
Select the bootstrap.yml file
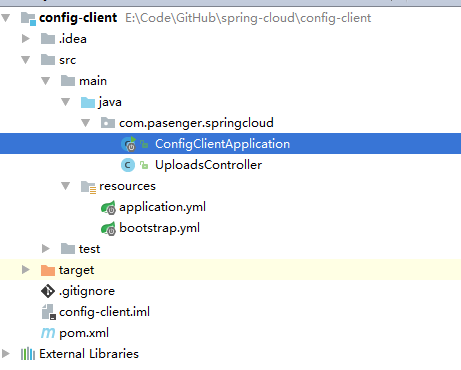point(160,228)
